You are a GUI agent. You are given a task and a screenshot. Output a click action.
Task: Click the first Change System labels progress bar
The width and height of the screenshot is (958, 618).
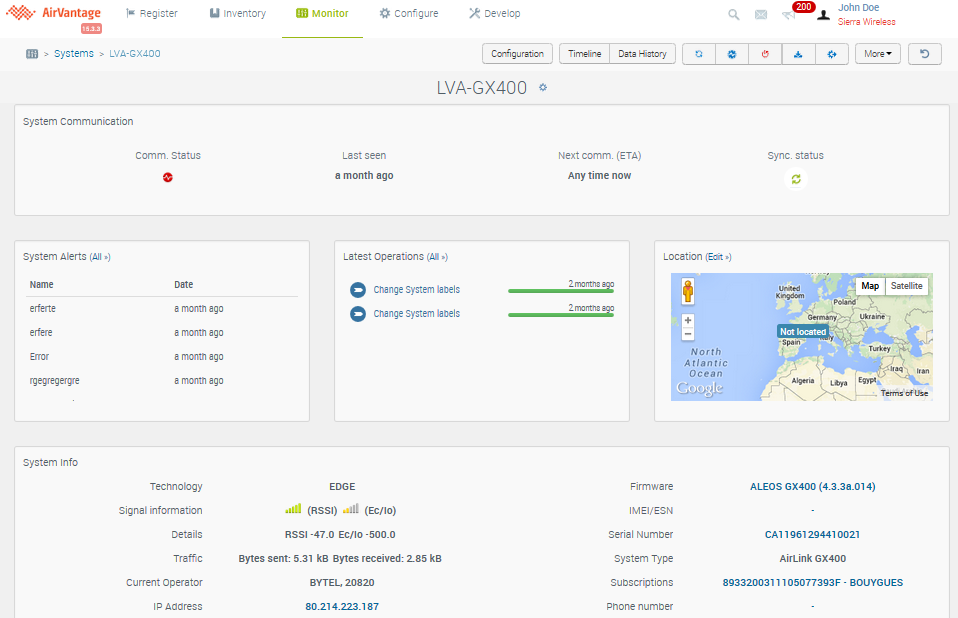tap(560, 291)
